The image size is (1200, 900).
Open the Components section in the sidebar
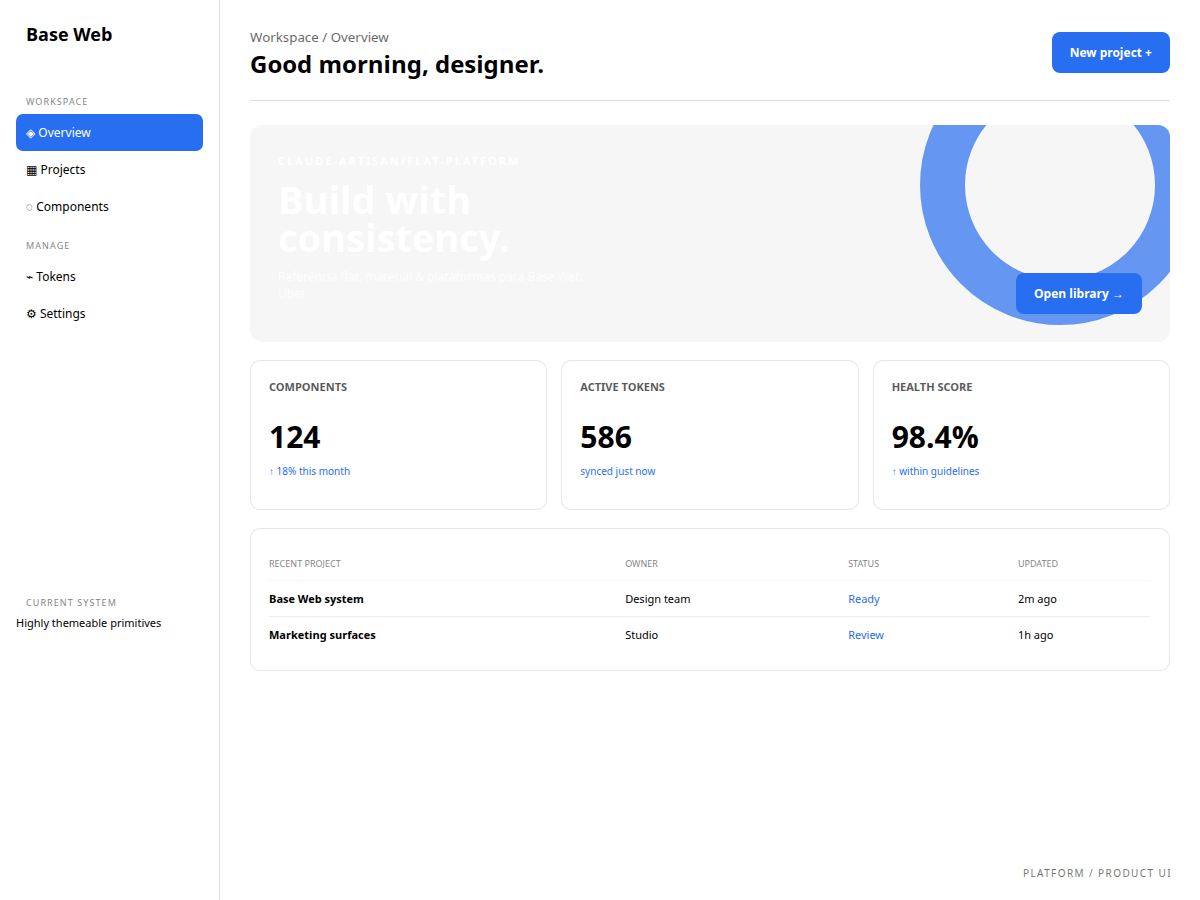click(x=109, y=206)
